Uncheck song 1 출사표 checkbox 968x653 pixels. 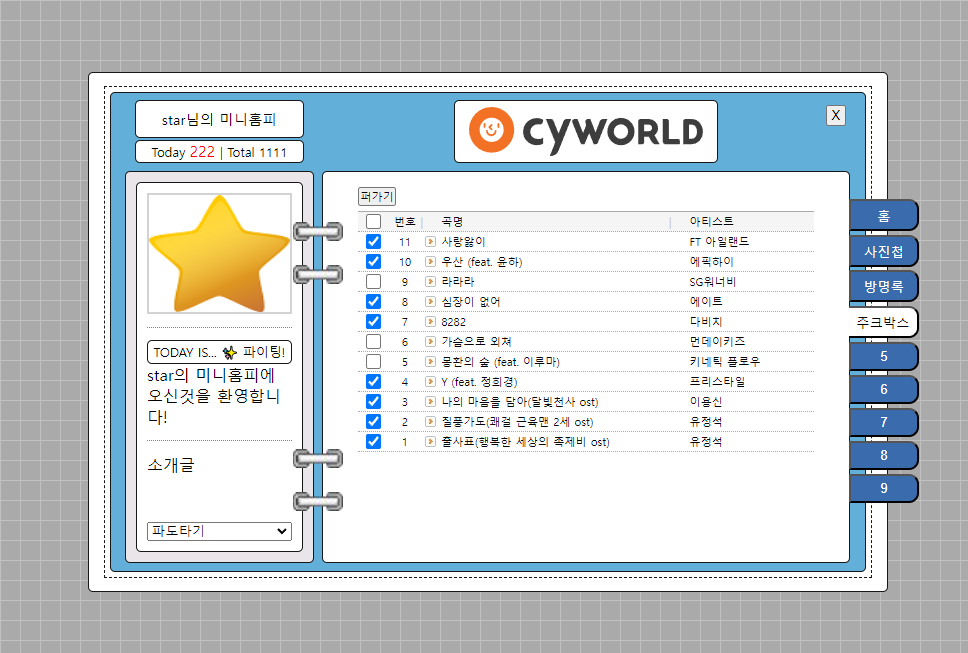[x=373, y=442]
